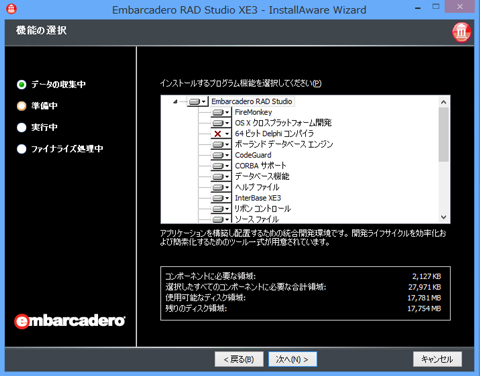
Task: Click the 戻る(B) back button
Action: click(239, 359)
